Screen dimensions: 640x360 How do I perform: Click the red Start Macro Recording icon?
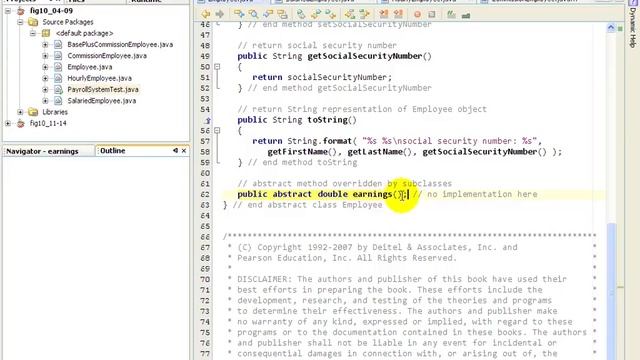click(417, 14)
